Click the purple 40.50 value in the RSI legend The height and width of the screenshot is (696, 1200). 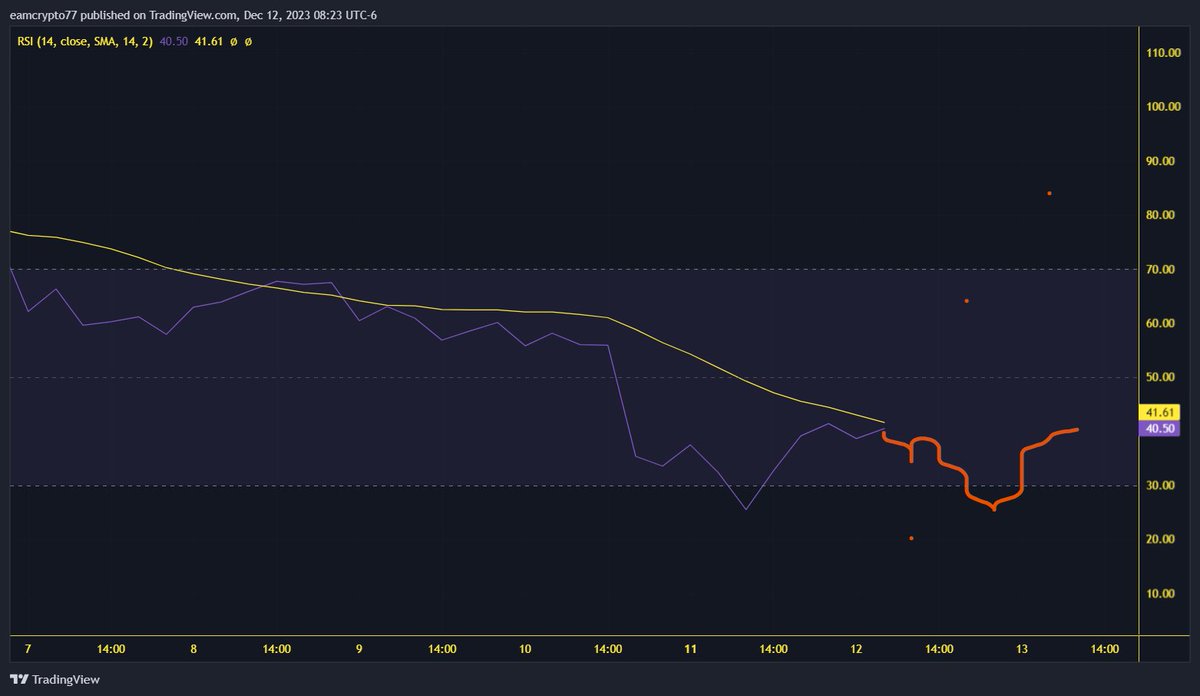(175, 42)
